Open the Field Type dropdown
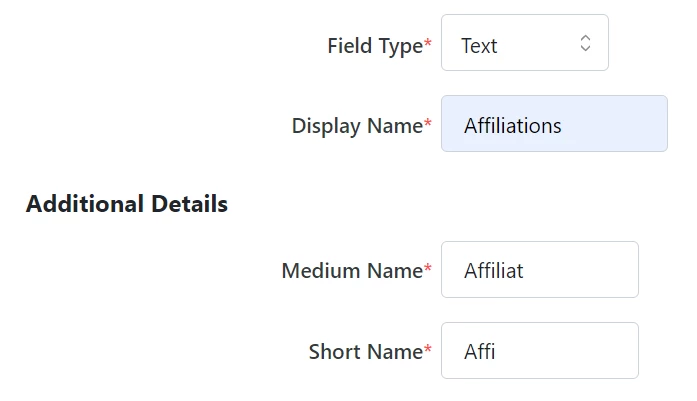The image size is (697, 401). [524, 44]
